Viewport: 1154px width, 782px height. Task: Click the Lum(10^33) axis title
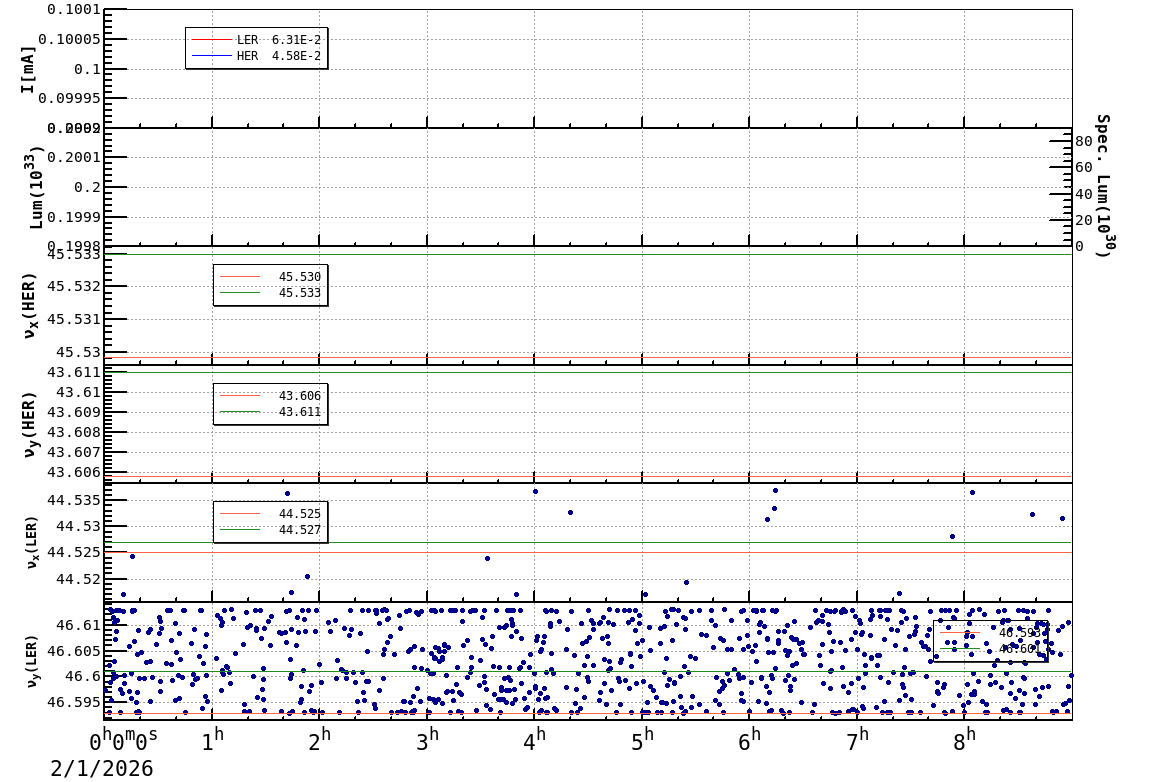(36, 187)
